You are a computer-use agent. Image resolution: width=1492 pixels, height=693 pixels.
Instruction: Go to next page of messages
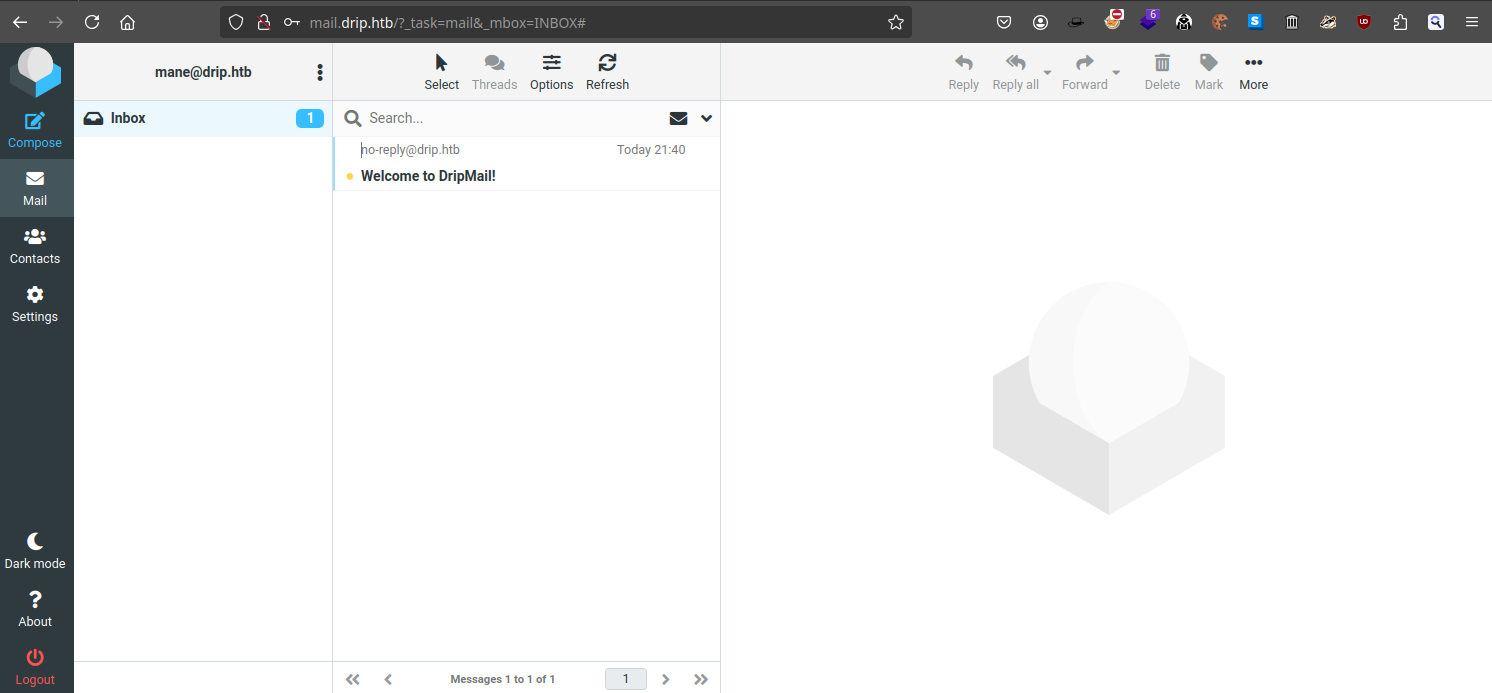666,679
